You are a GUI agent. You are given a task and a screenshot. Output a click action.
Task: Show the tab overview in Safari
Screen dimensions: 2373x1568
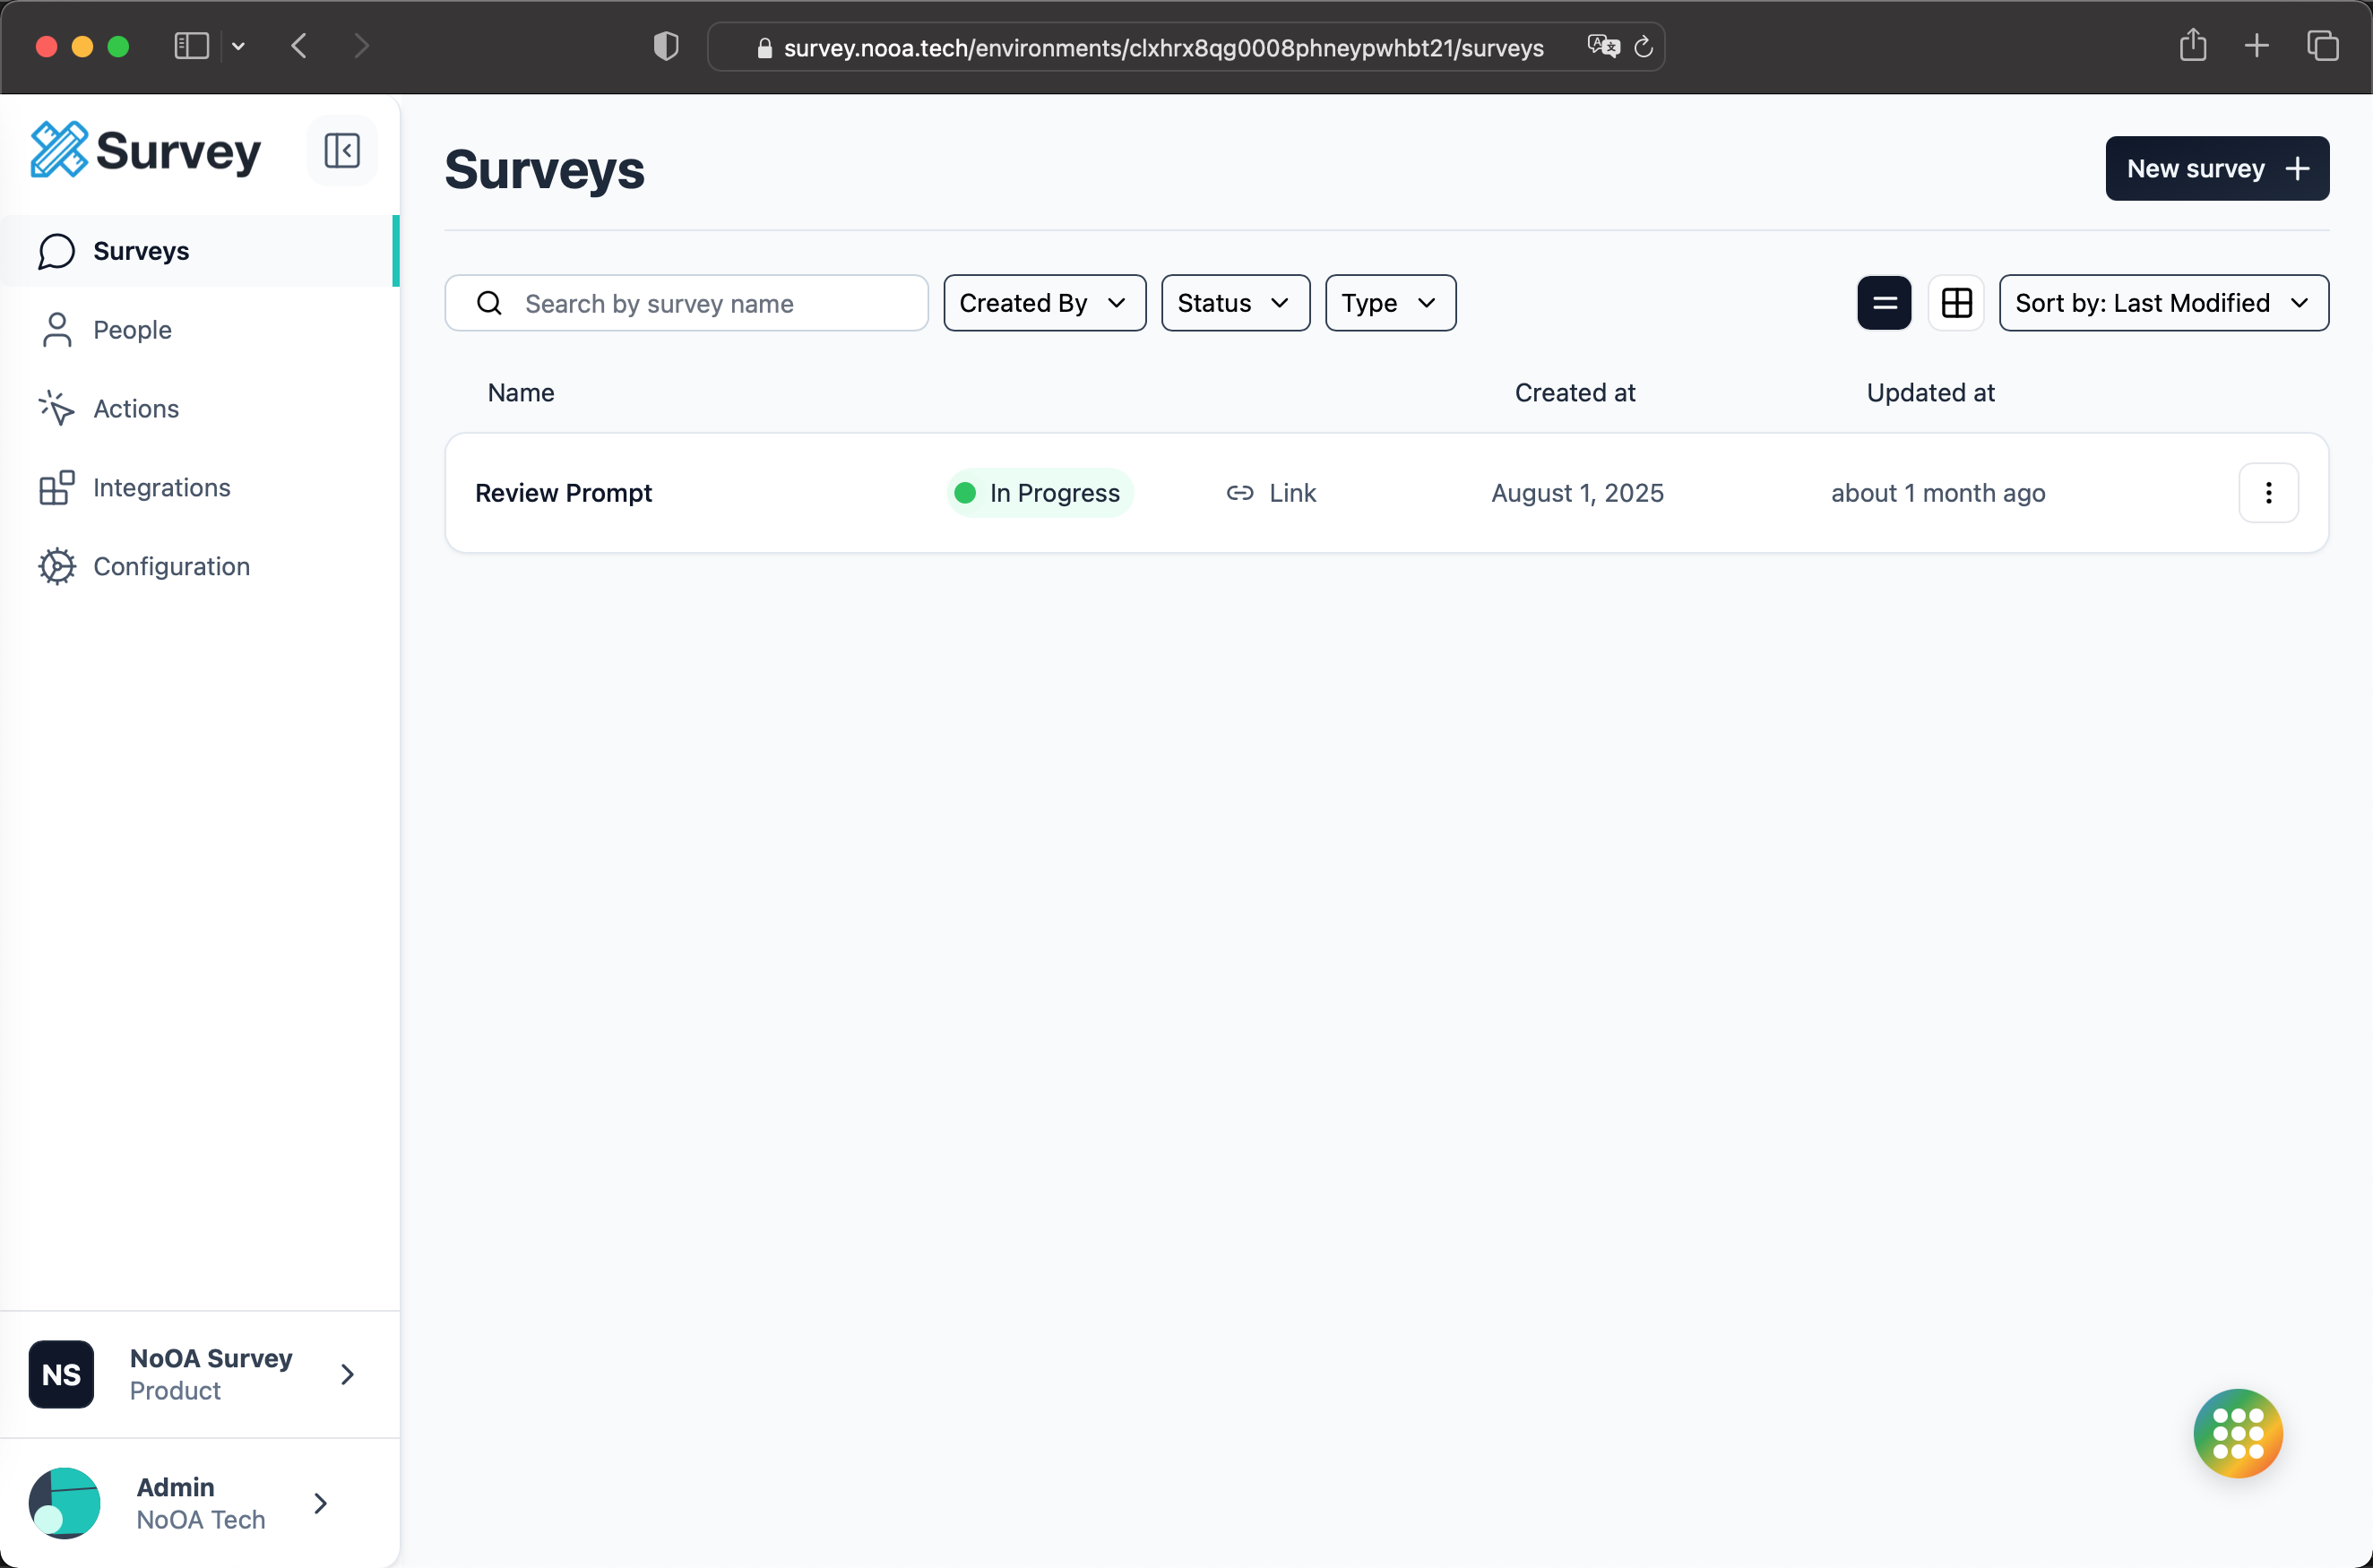2322,46
